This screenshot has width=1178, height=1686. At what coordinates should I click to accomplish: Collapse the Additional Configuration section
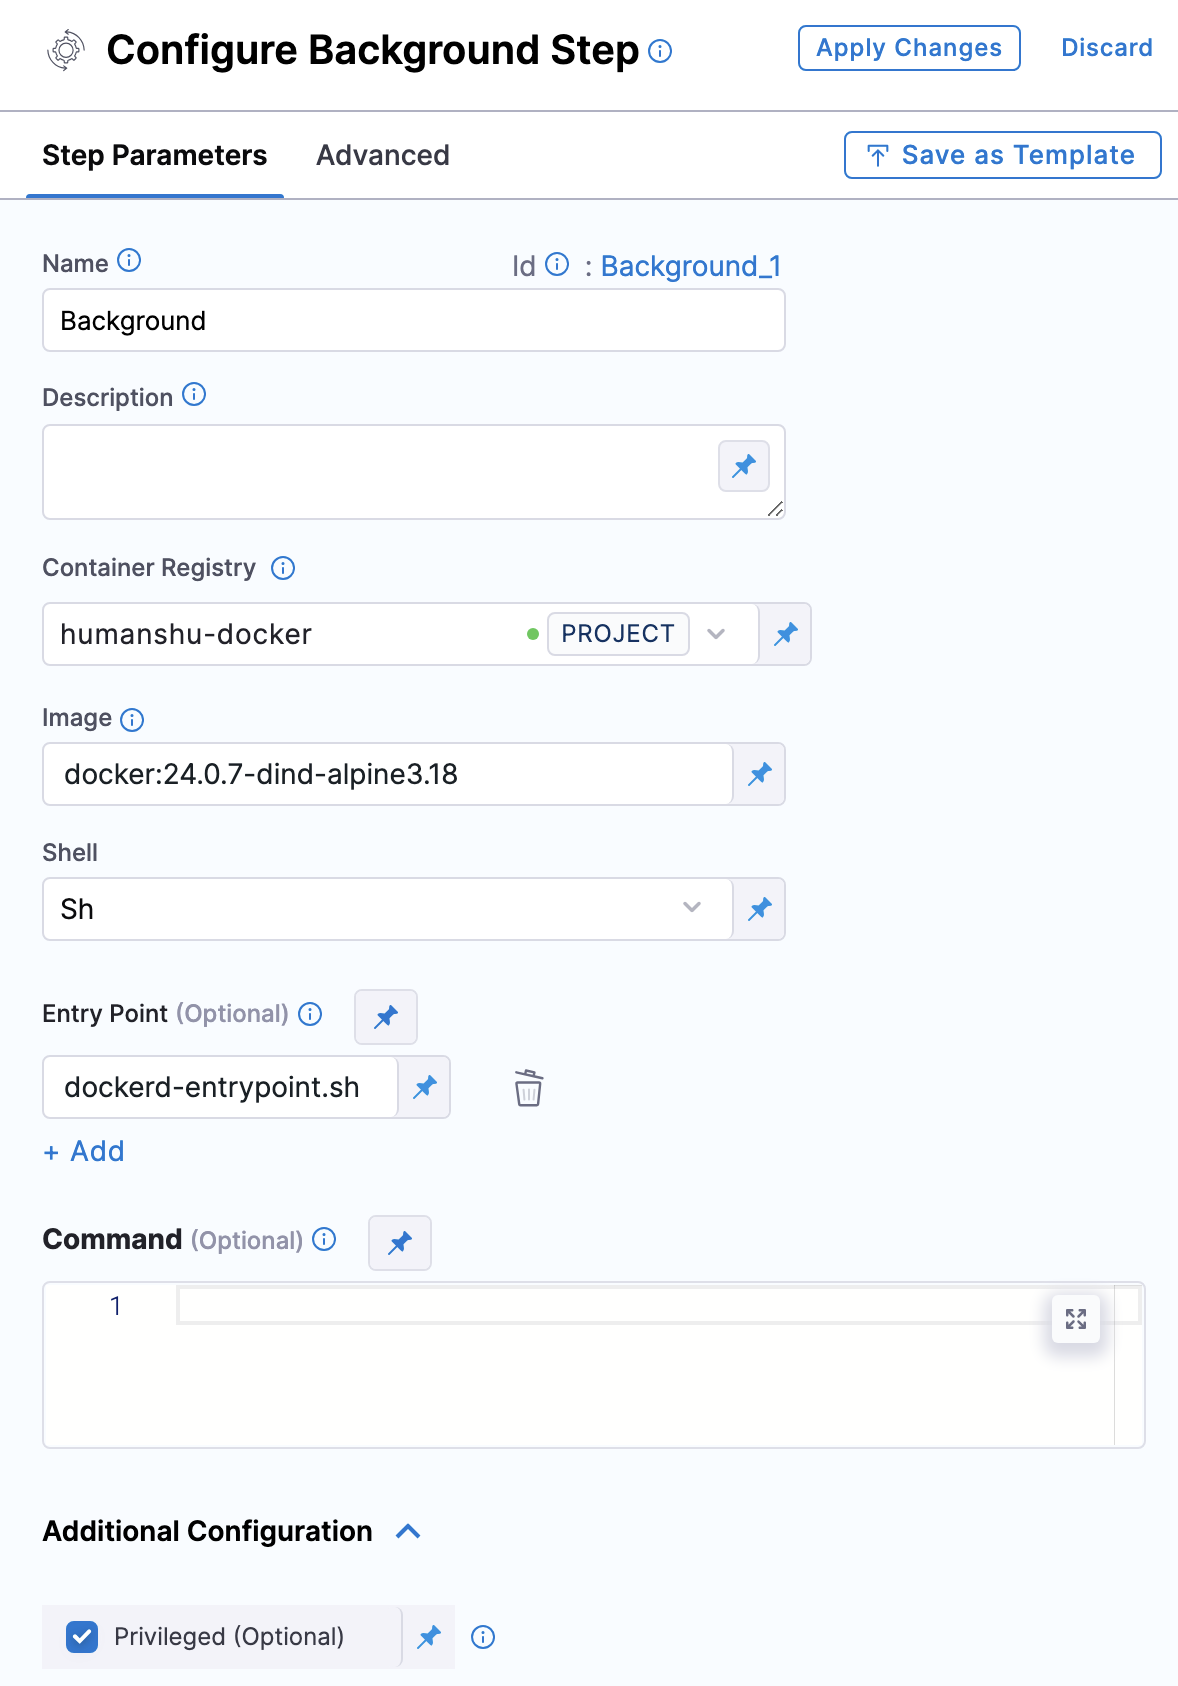tap(408, 1531)
